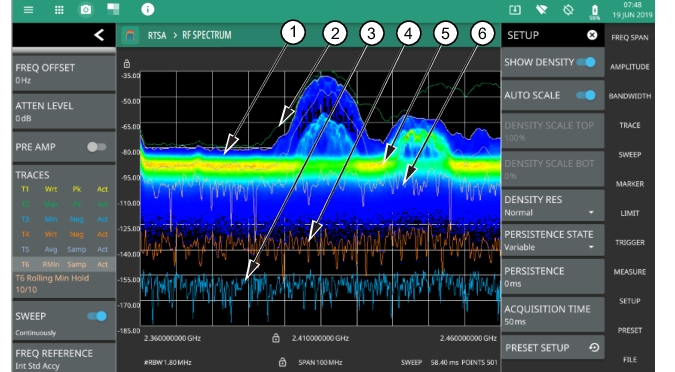Image resolution: width=675 pixels, height=372 pixels.
Task: Close the SETUP panel
Action: coord(592,35)
